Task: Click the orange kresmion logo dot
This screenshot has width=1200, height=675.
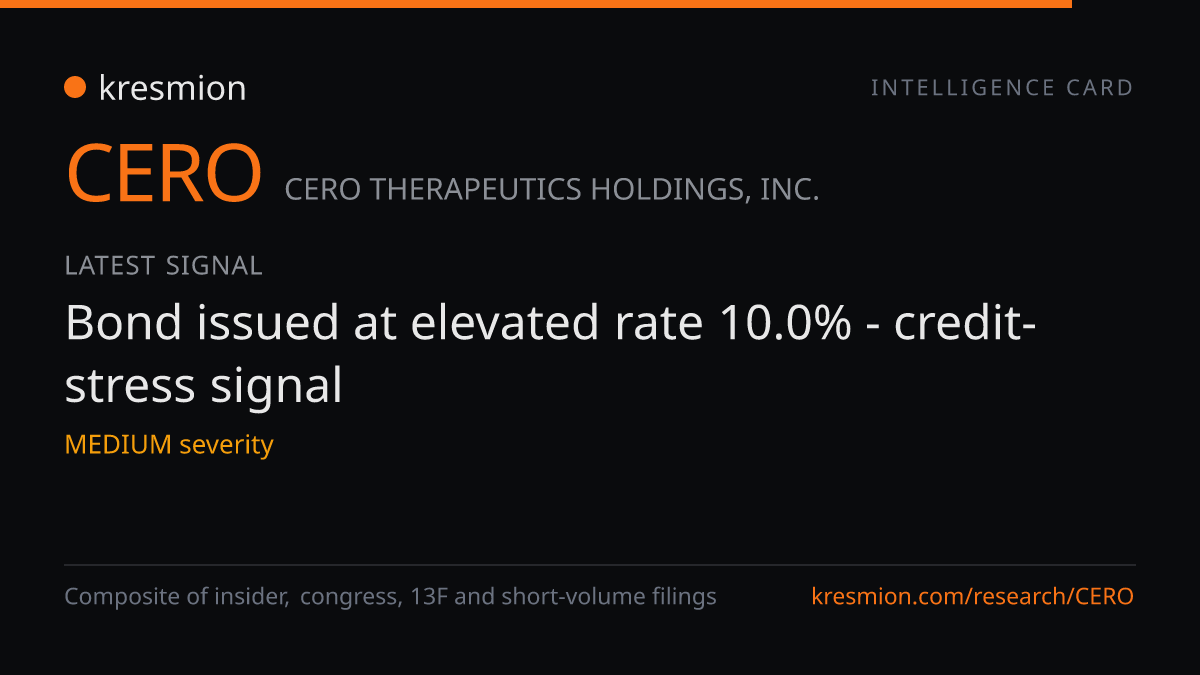Action: point(75,88)
